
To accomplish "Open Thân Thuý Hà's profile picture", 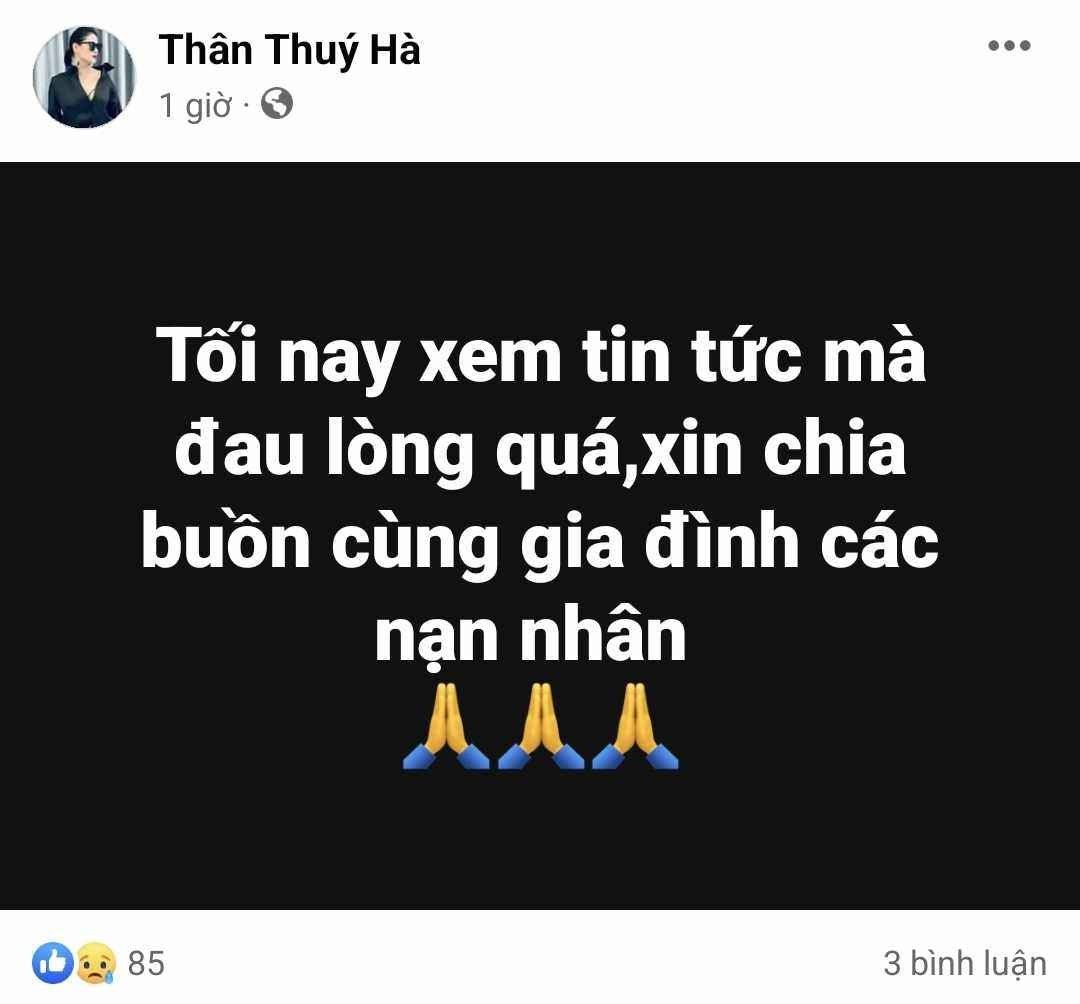I will (84, 76).
